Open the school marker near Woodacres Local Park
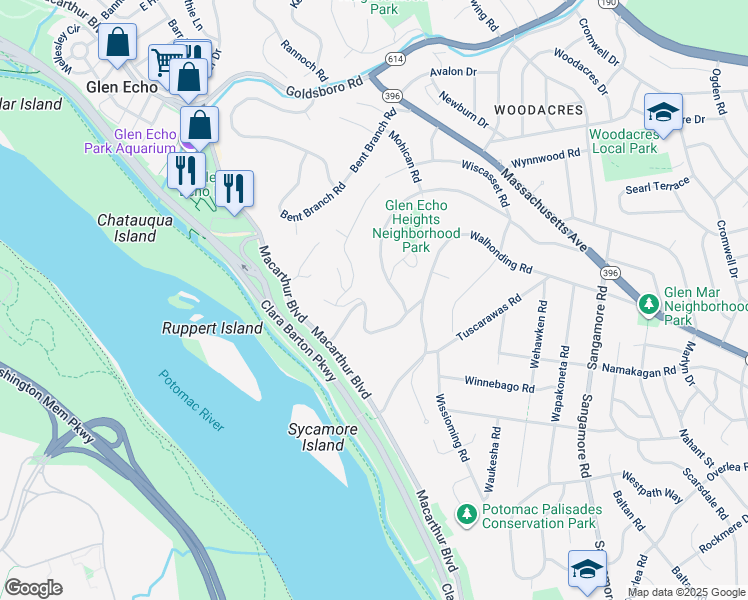 [x=663, y=112]
